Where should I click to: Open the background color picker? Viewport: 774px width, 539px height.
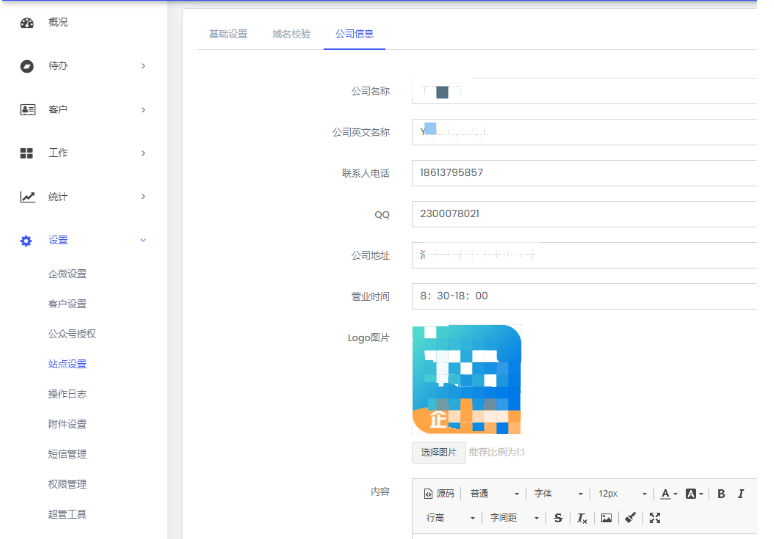[x=694, y=493]
